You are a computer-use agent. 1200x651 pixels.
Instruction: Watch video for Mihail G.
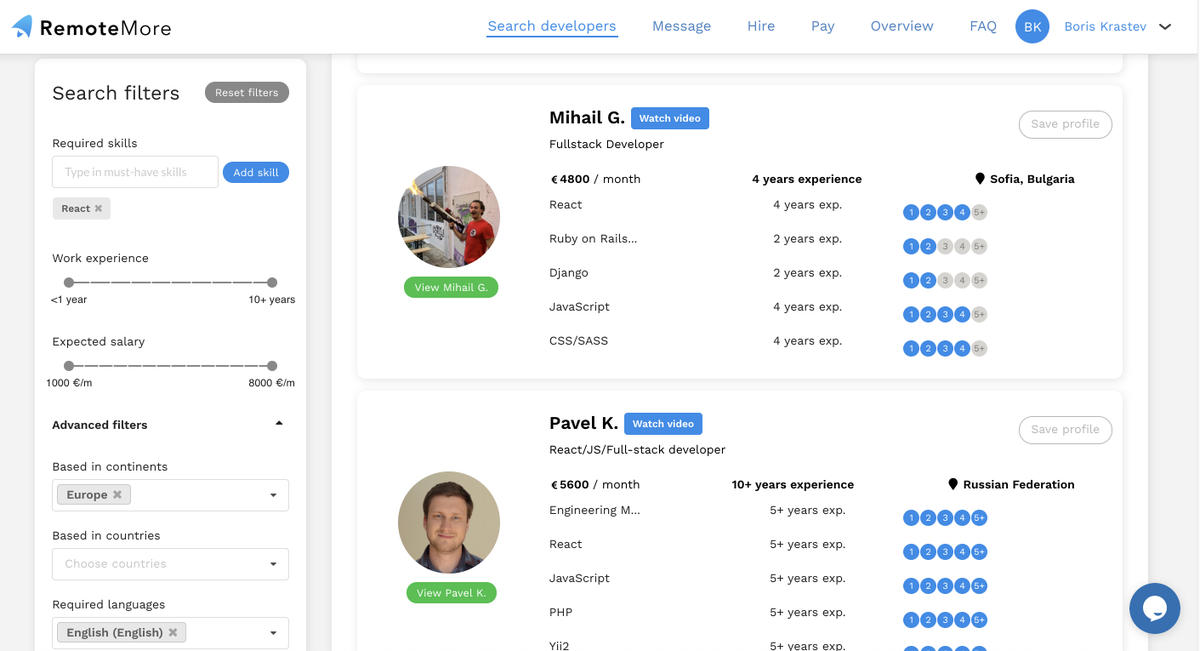tap(670, 118)
